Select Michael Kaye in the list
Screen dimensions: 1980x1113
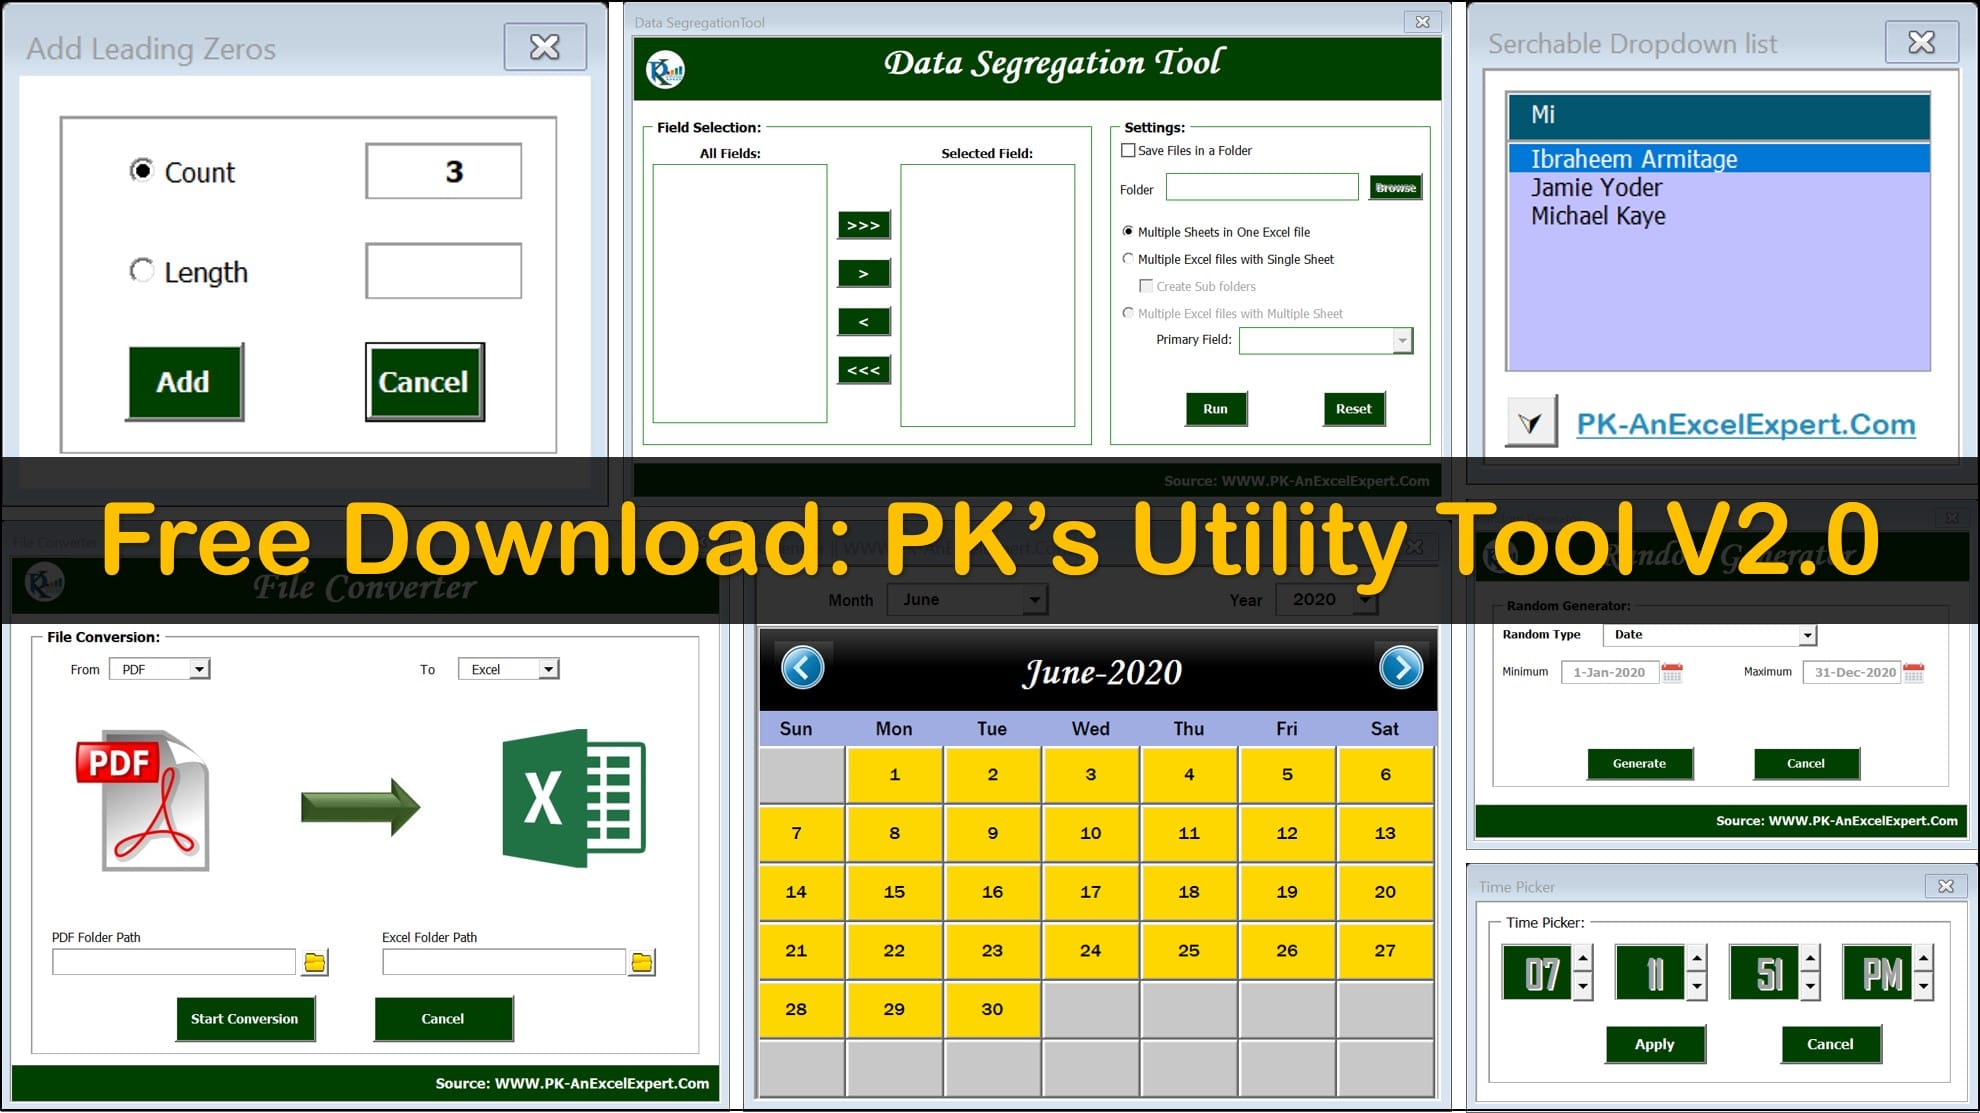coord(1718,216)
